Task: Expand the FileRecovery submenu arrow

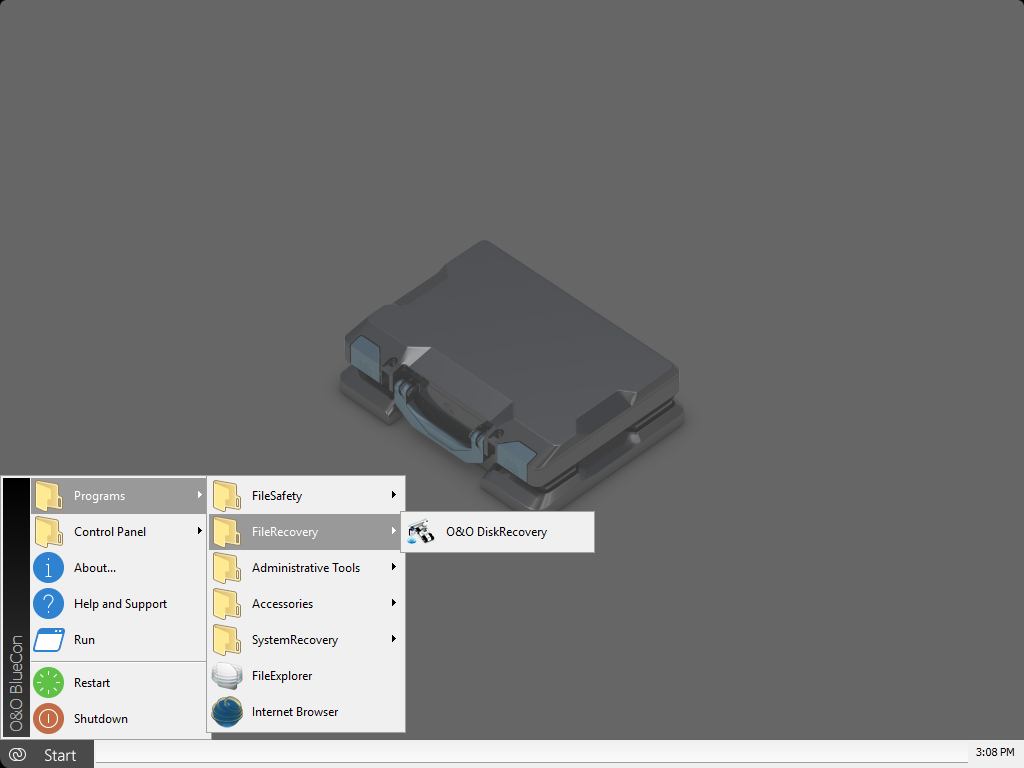Action: 394,531
